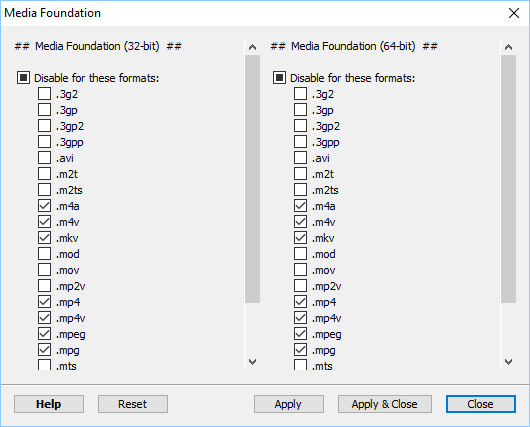Click the 32-bit panel scroll down arrow
530x427 pixels.
click(x=252, y=362)
